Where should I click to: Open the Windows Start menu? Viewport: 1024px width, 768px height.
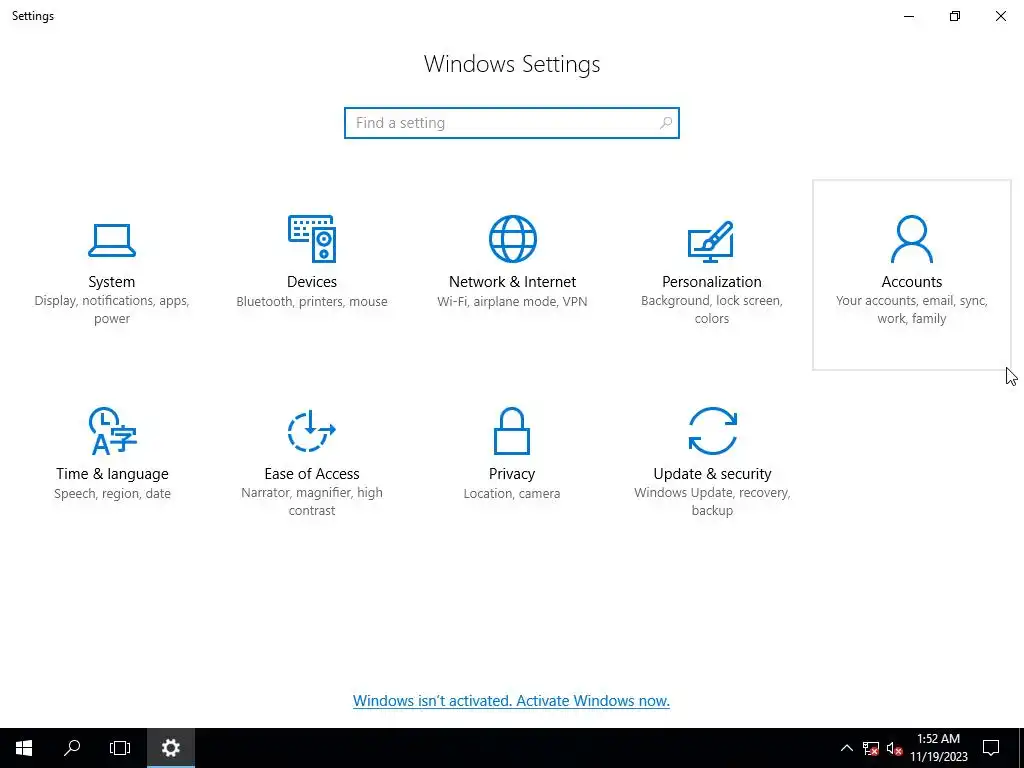[24, 748]
